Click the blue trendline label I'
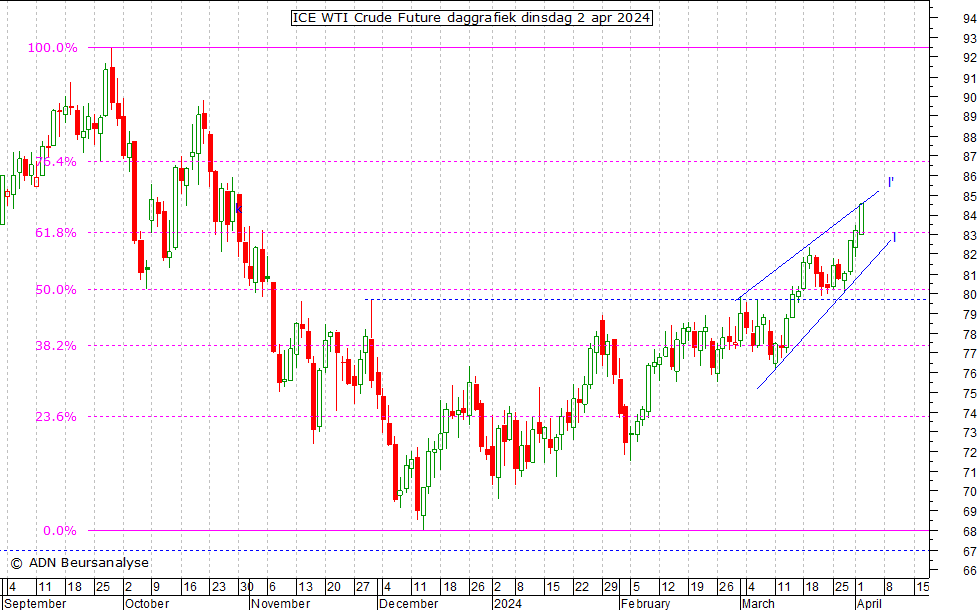 point(891,182)
